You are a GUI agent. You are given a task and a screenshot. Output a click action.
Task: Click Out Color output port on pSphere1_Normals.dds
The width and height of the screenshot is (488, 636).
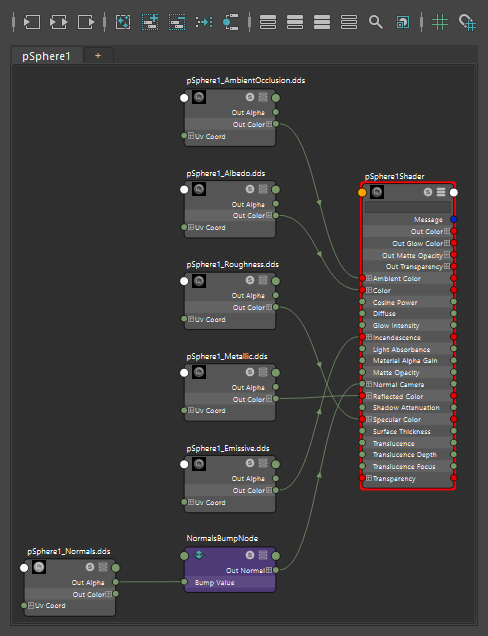pos(116,594)
